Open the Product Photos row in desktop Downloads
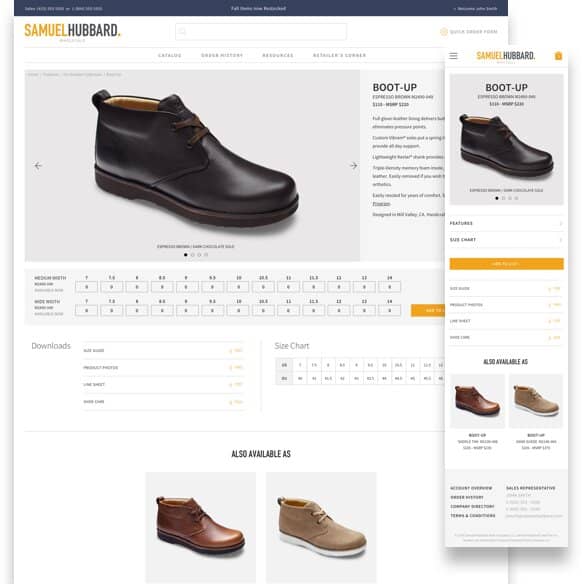582x584 pixels. pyautogui.click(x=163, y=367)
